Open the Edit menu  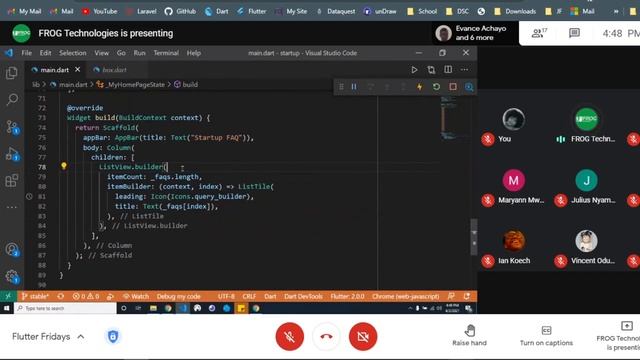coord(45,53)
